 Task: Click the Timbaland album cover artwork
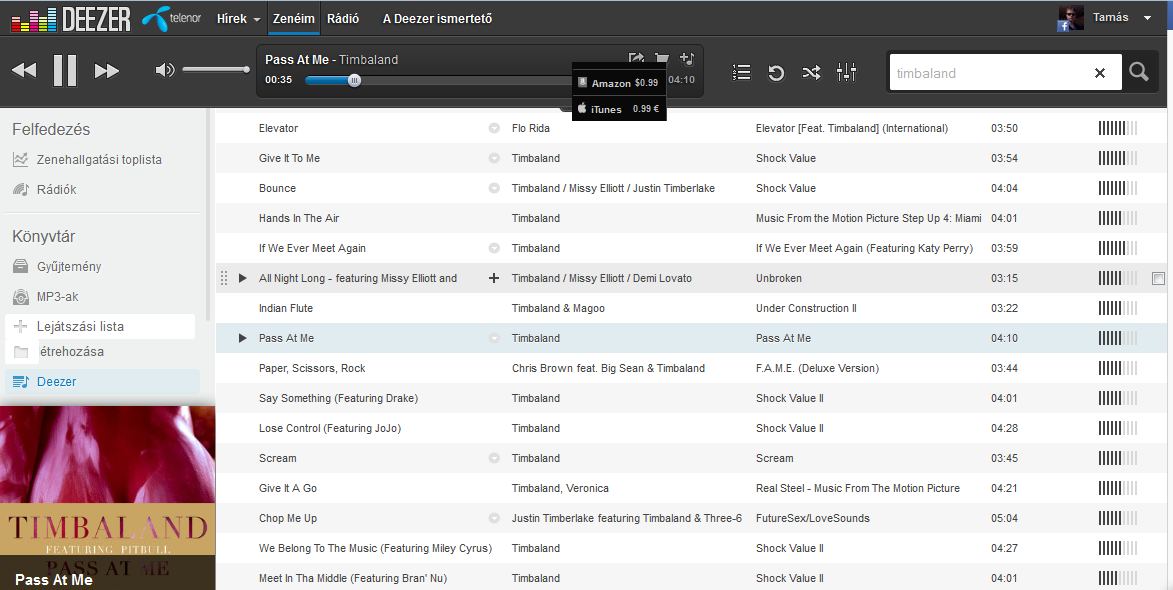click(108, 498)
